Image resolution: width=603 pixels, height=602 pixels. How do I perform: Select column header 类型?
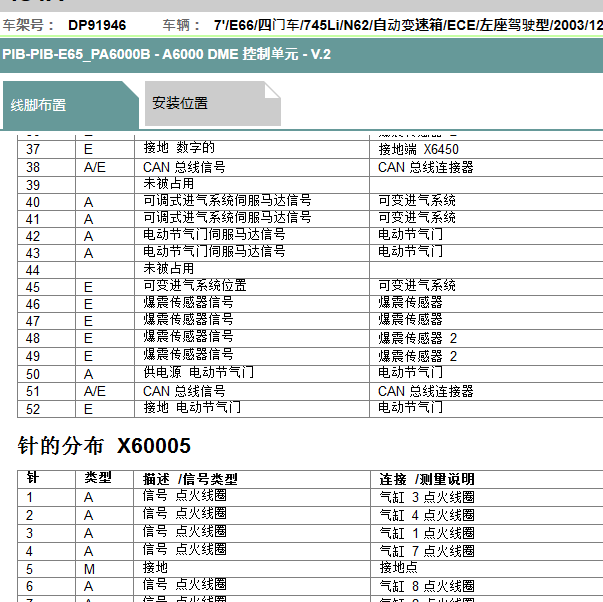coord(98,478)
